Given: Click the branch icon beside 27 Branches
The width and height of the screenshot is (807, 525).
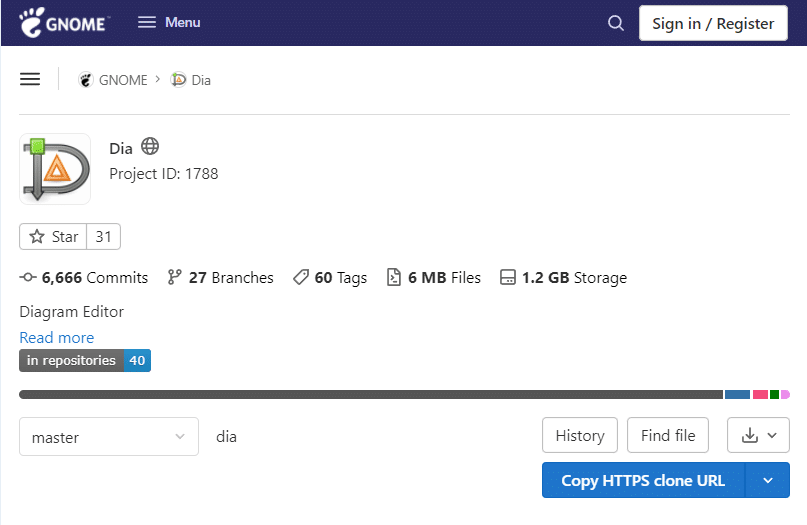Looking at the screenshot, I should tap(174, 277).
